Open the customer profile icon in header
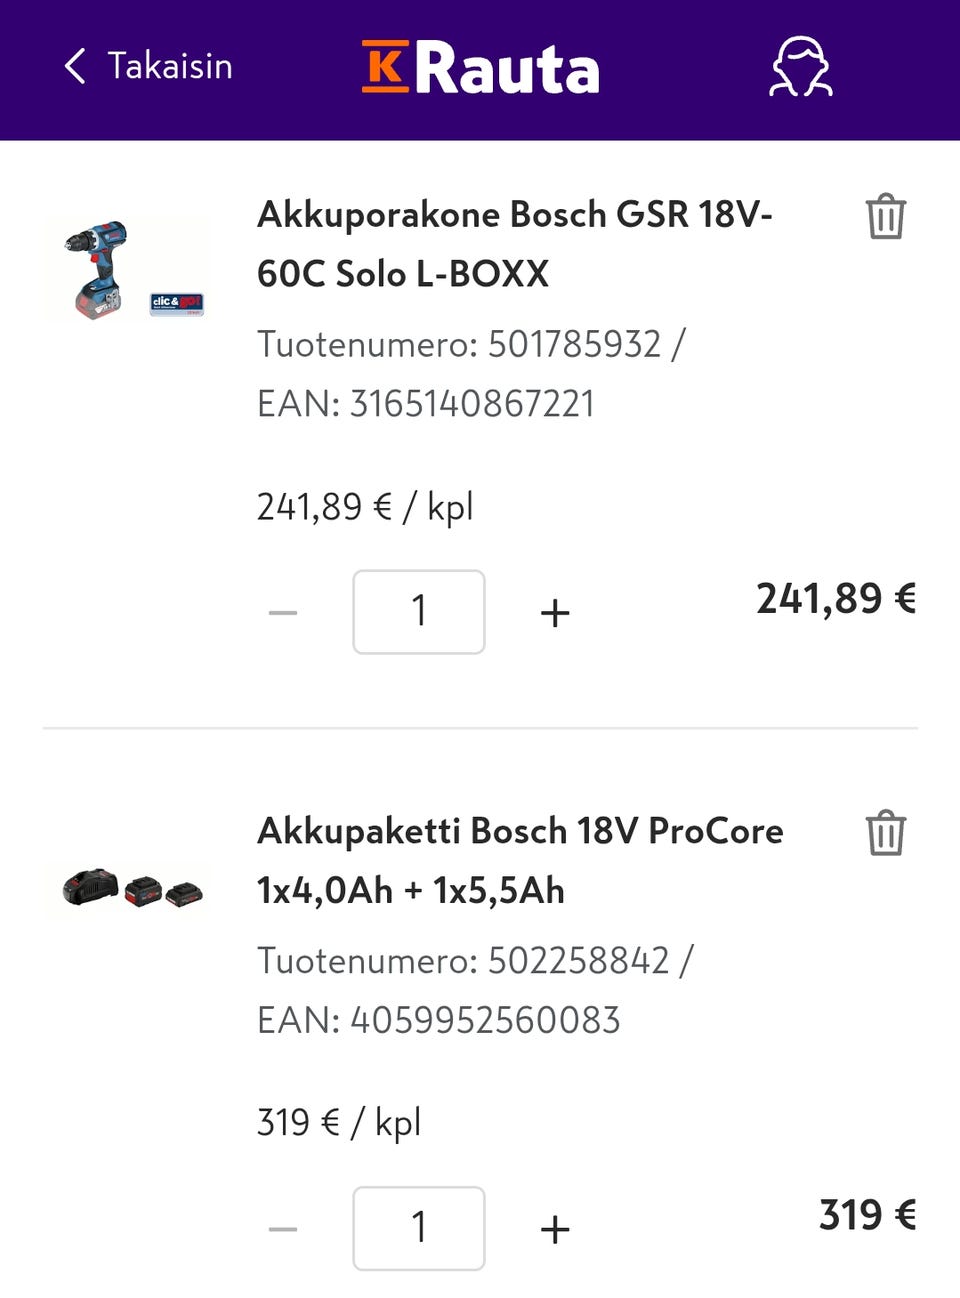The height and width of the screenshot is (1298, 960). tap(800, 67)
